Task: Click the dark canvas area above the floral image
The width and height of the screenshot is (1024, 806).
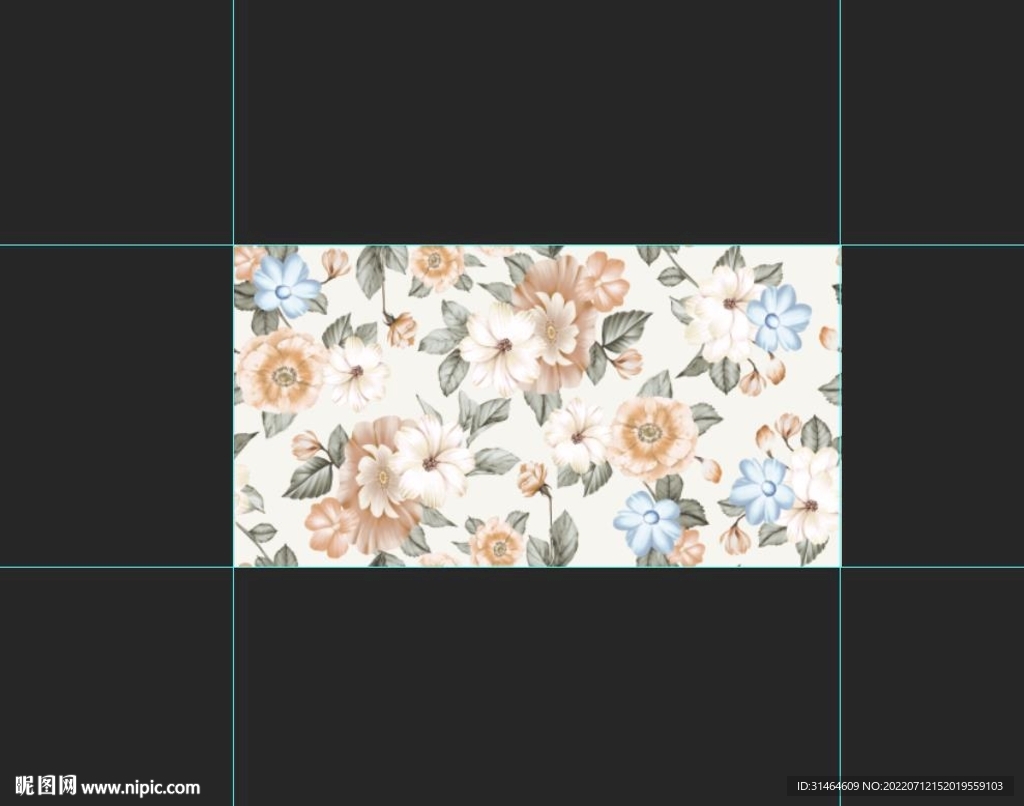Action: pyautogui.click(x=536, y=120)
